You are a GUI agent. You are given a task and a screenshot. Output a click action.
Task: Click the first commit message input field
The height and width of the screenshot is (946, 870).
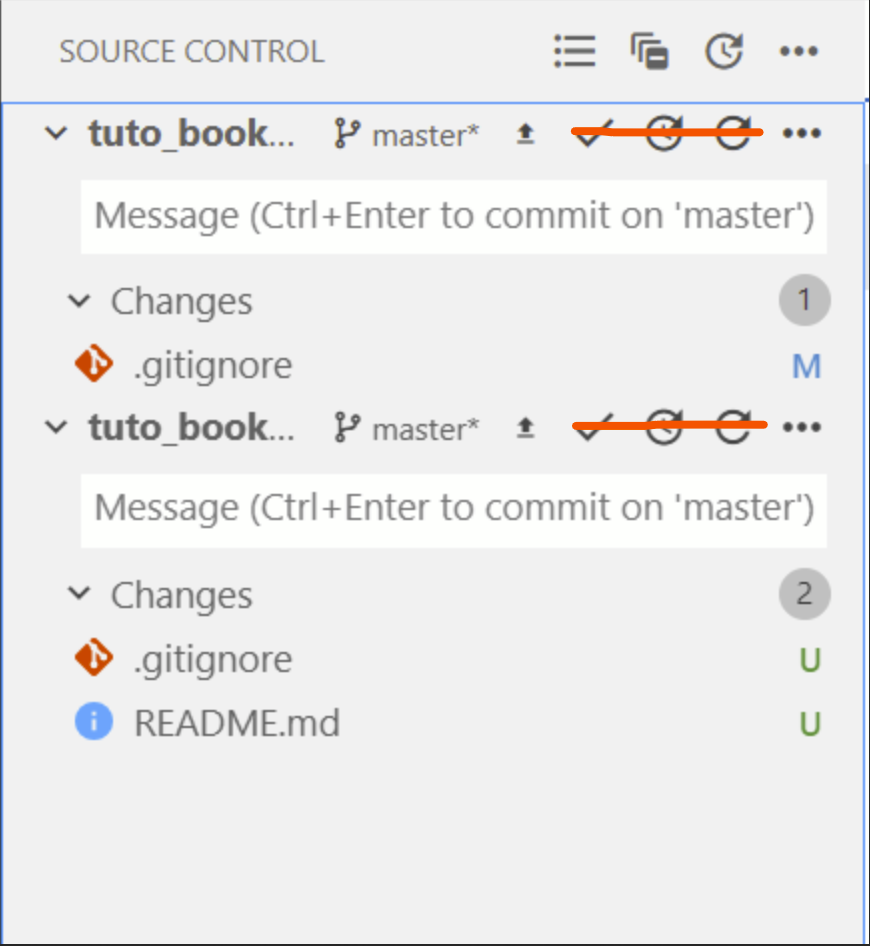[453, 215]
